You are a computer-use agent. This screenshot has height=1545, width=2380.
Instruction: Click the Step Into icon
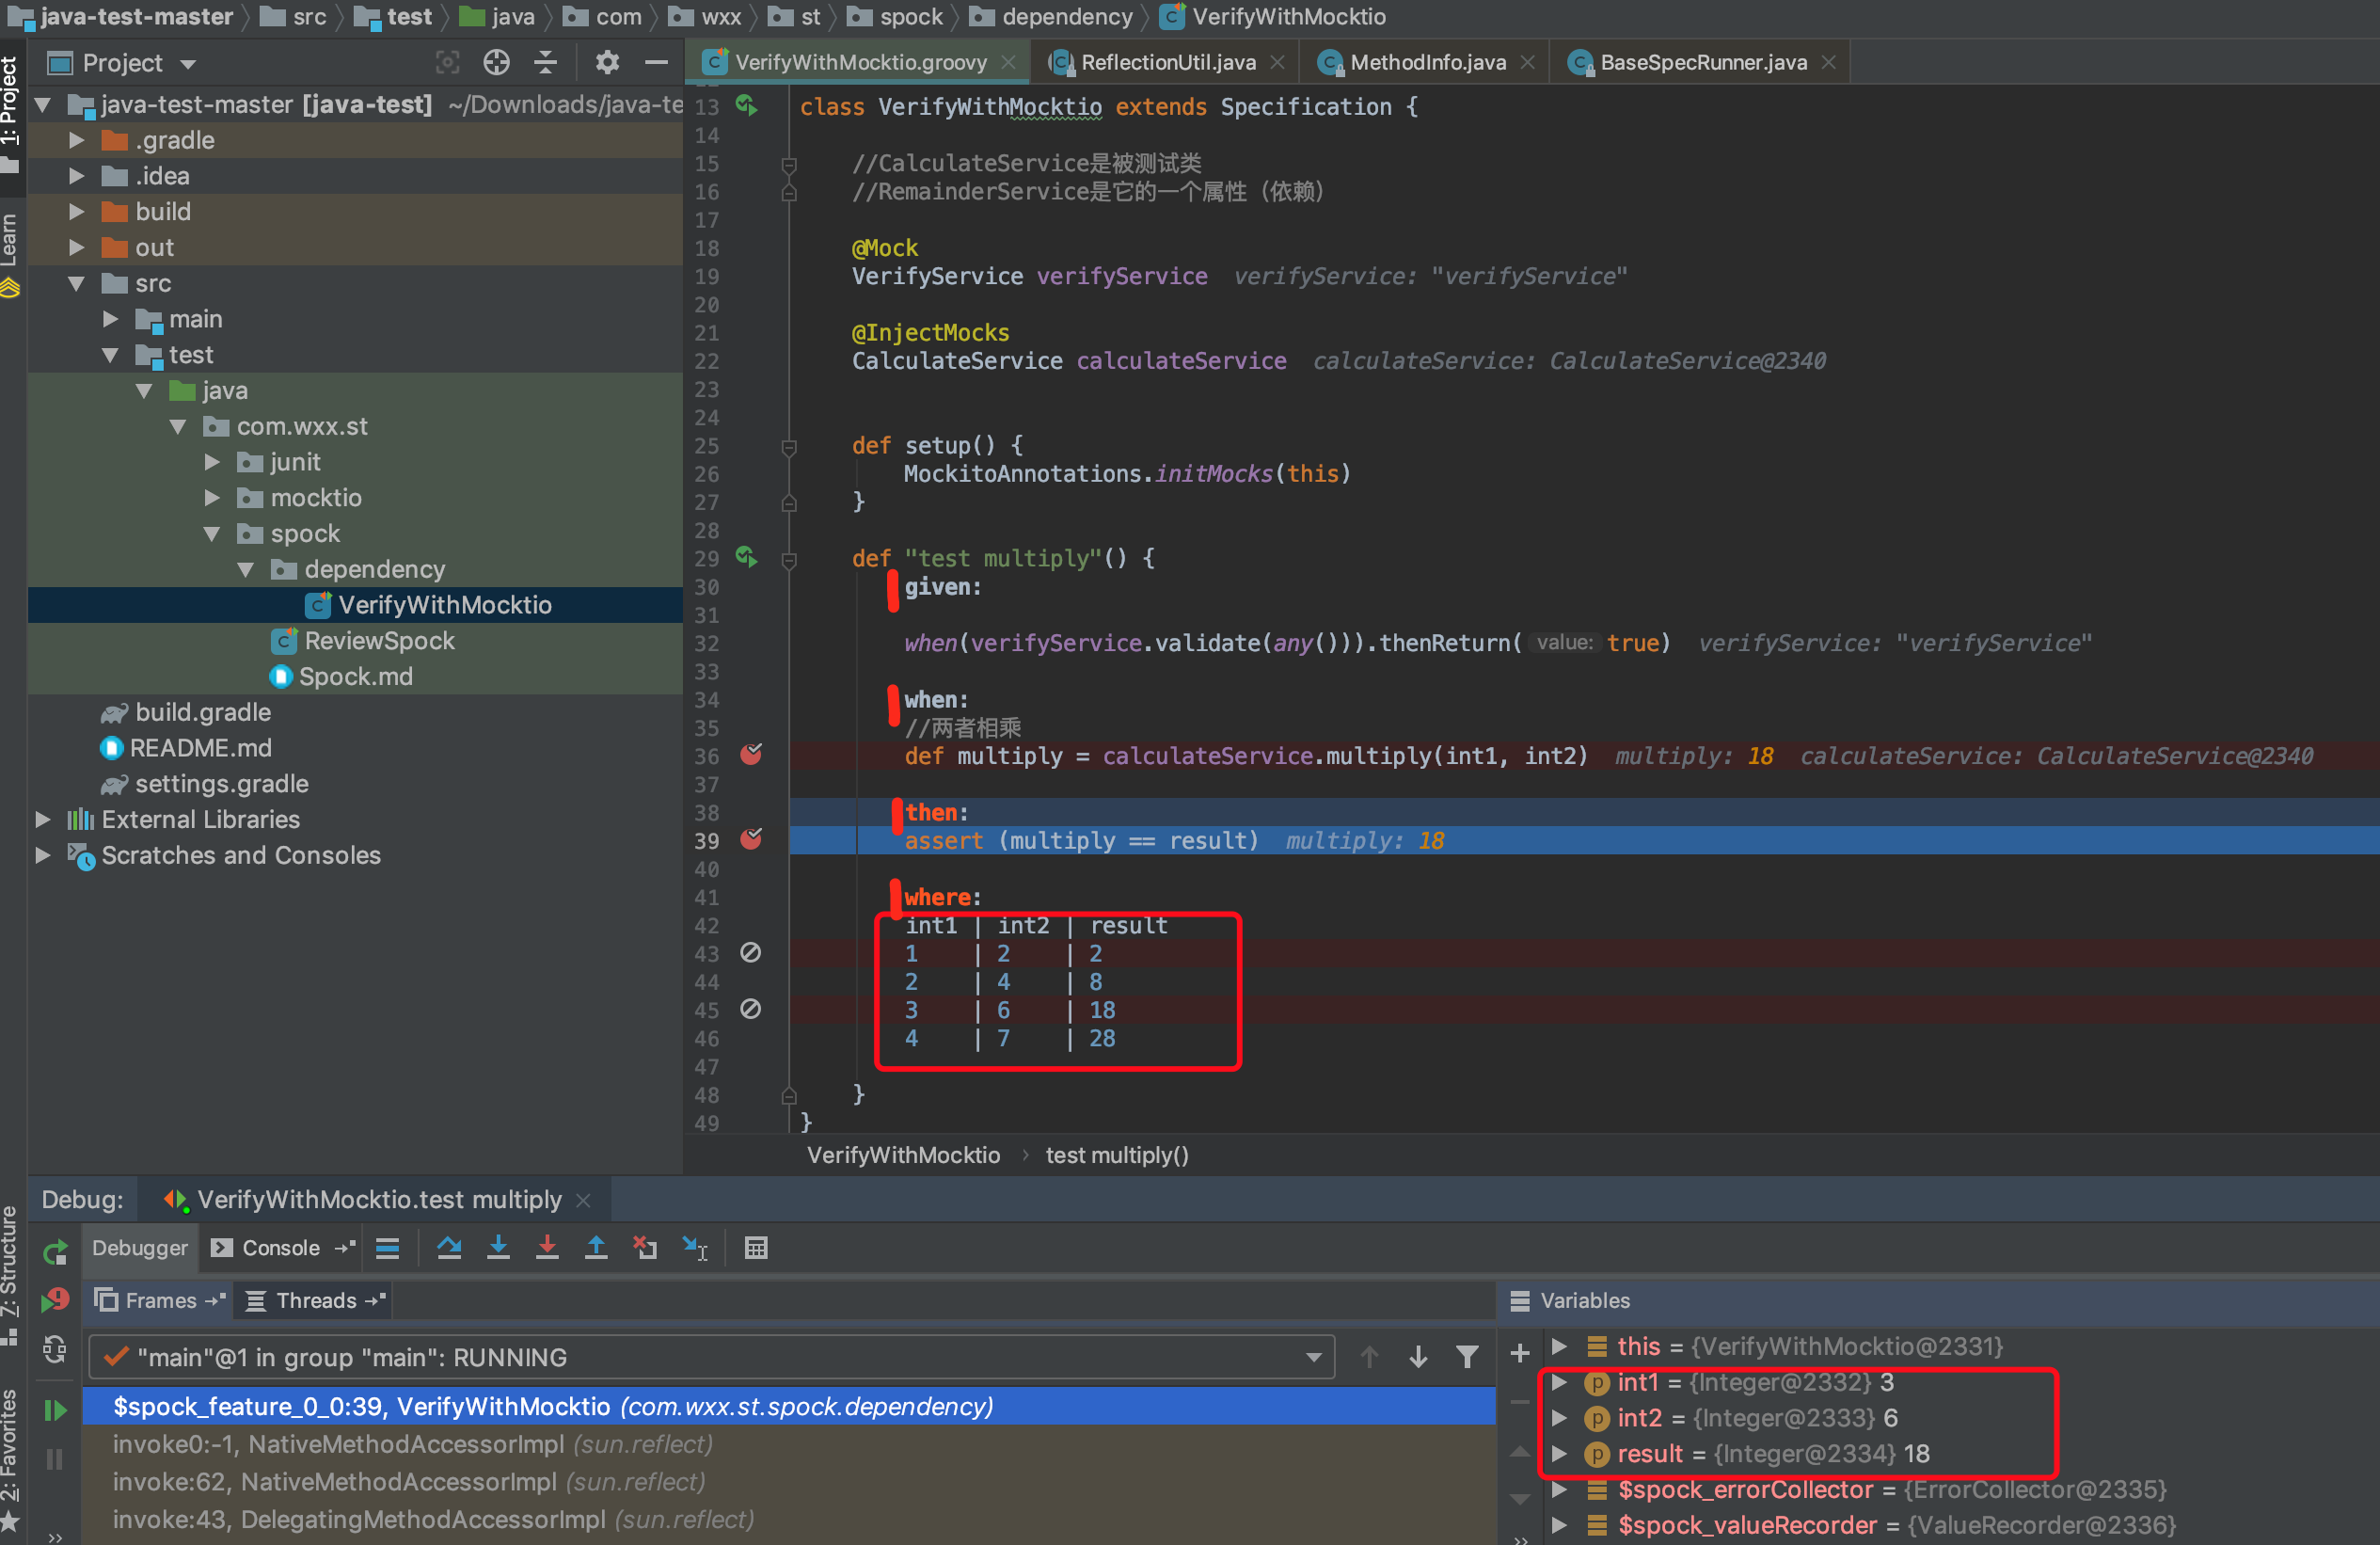click(x=498, y=1248)
